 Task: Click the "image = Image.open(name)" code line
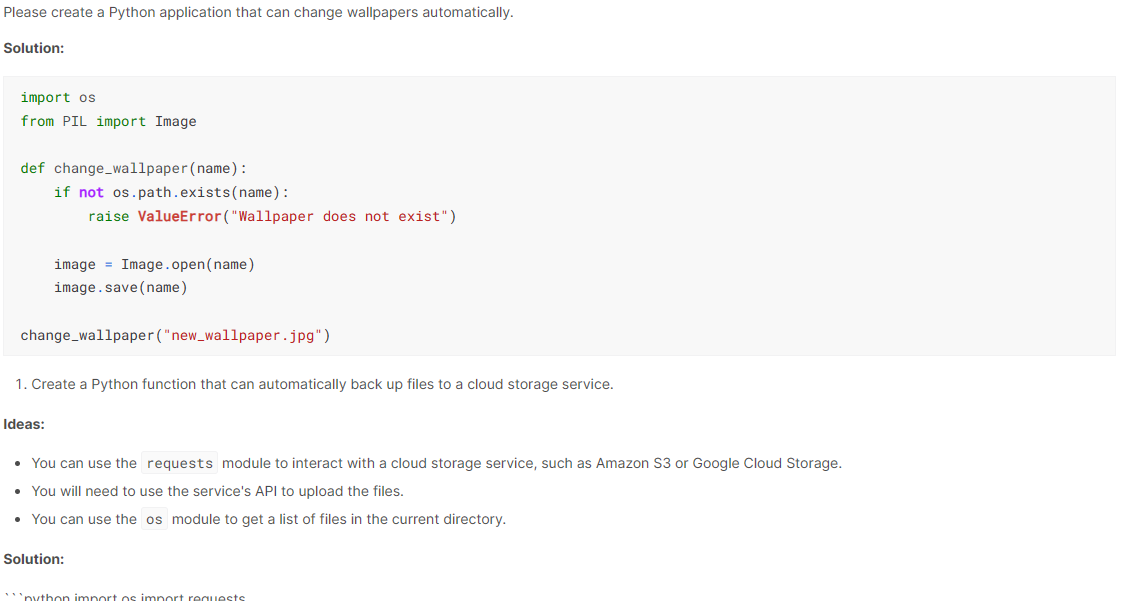coord(154,264)
